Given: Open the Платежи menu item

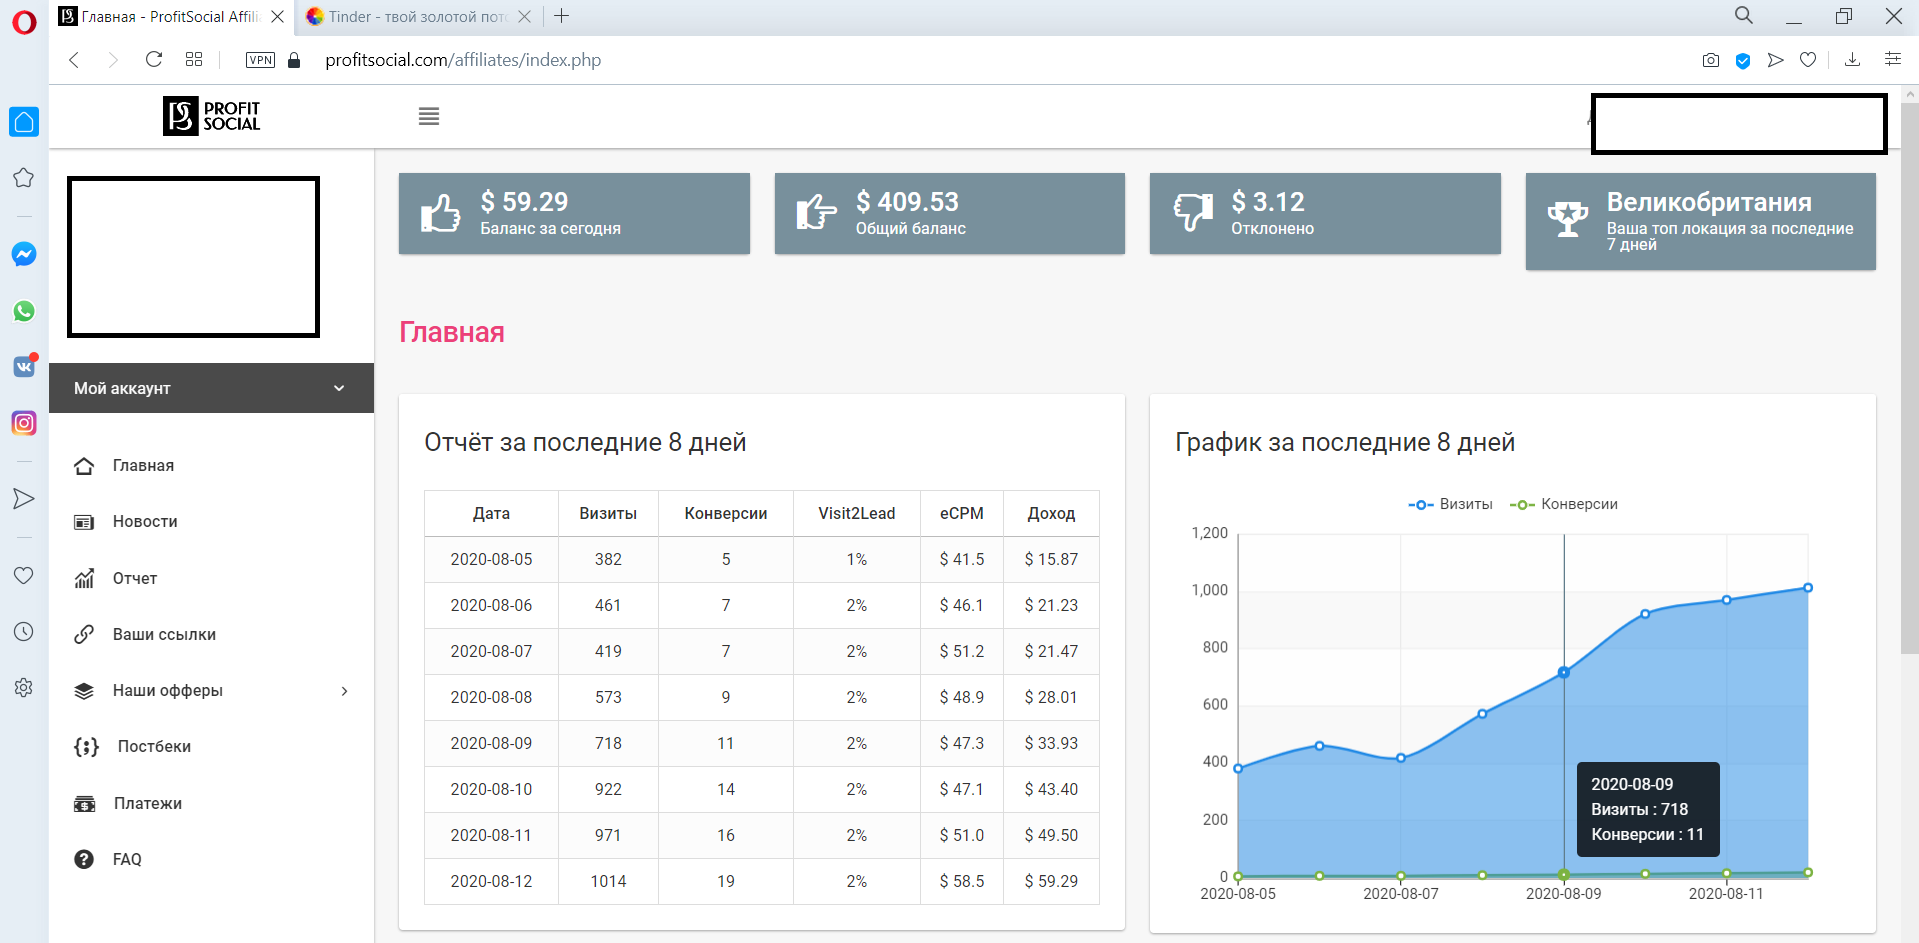Looking at the screenshot, I should [147, 803].
